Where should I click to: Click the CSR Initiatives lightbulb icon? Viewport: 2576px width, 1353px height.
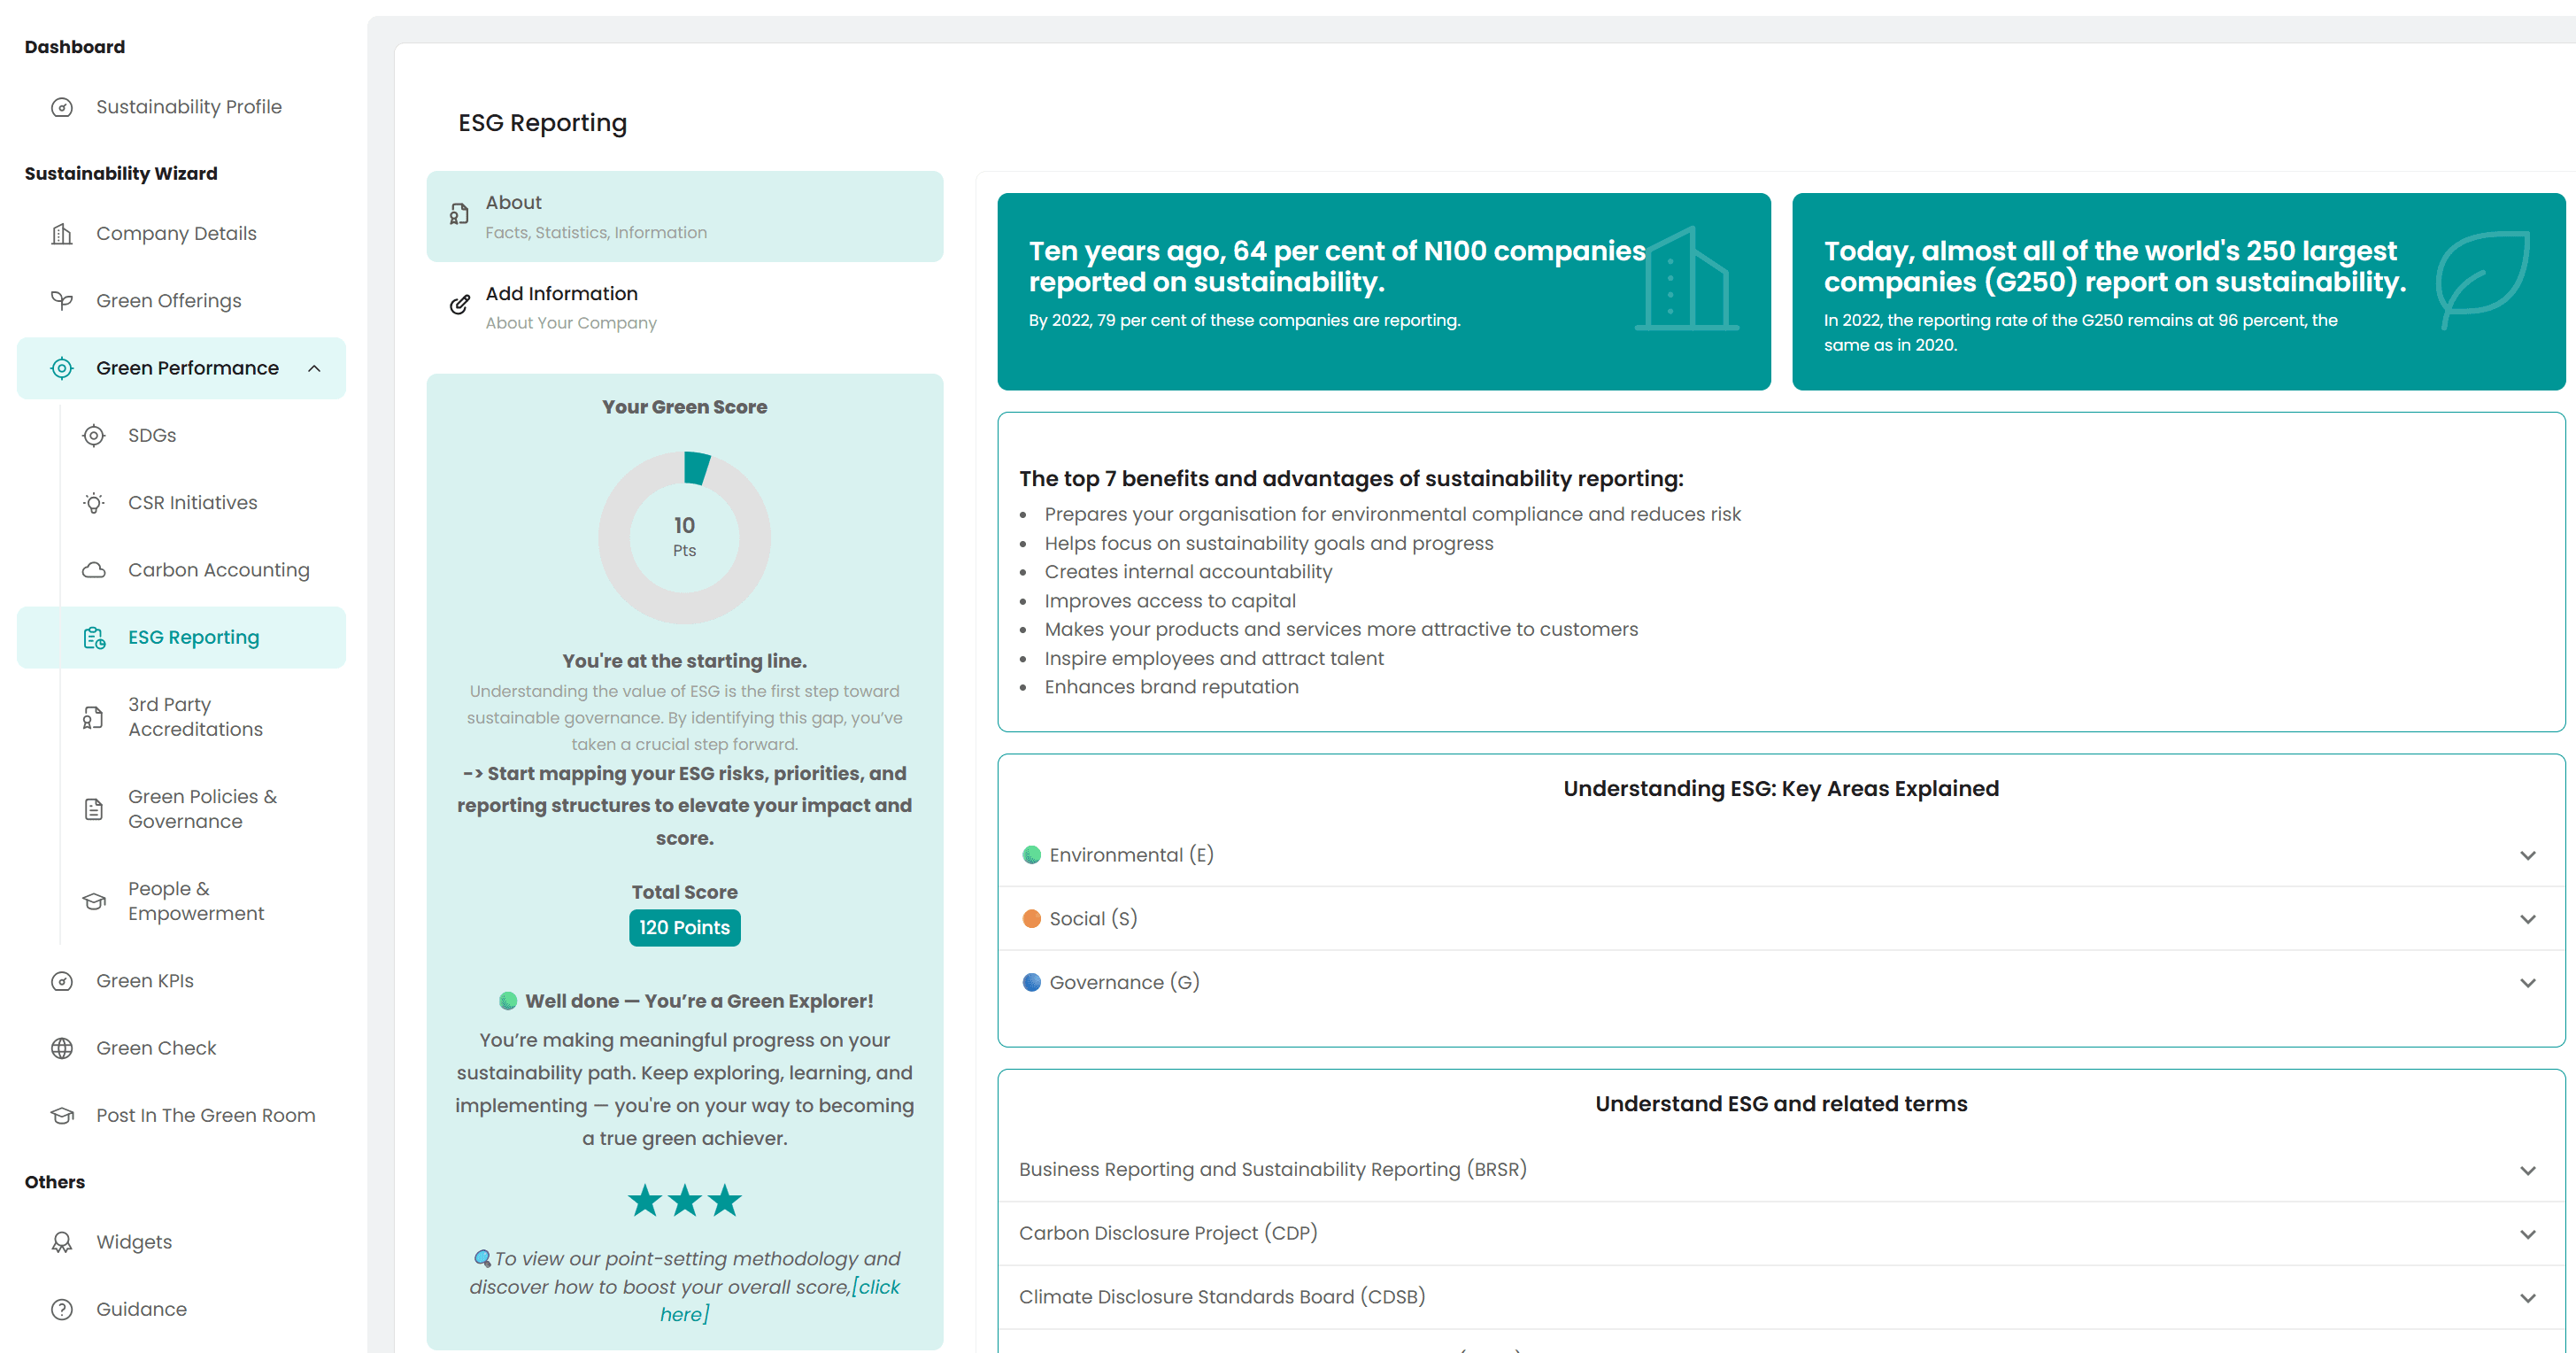click(x=94, y=503)
